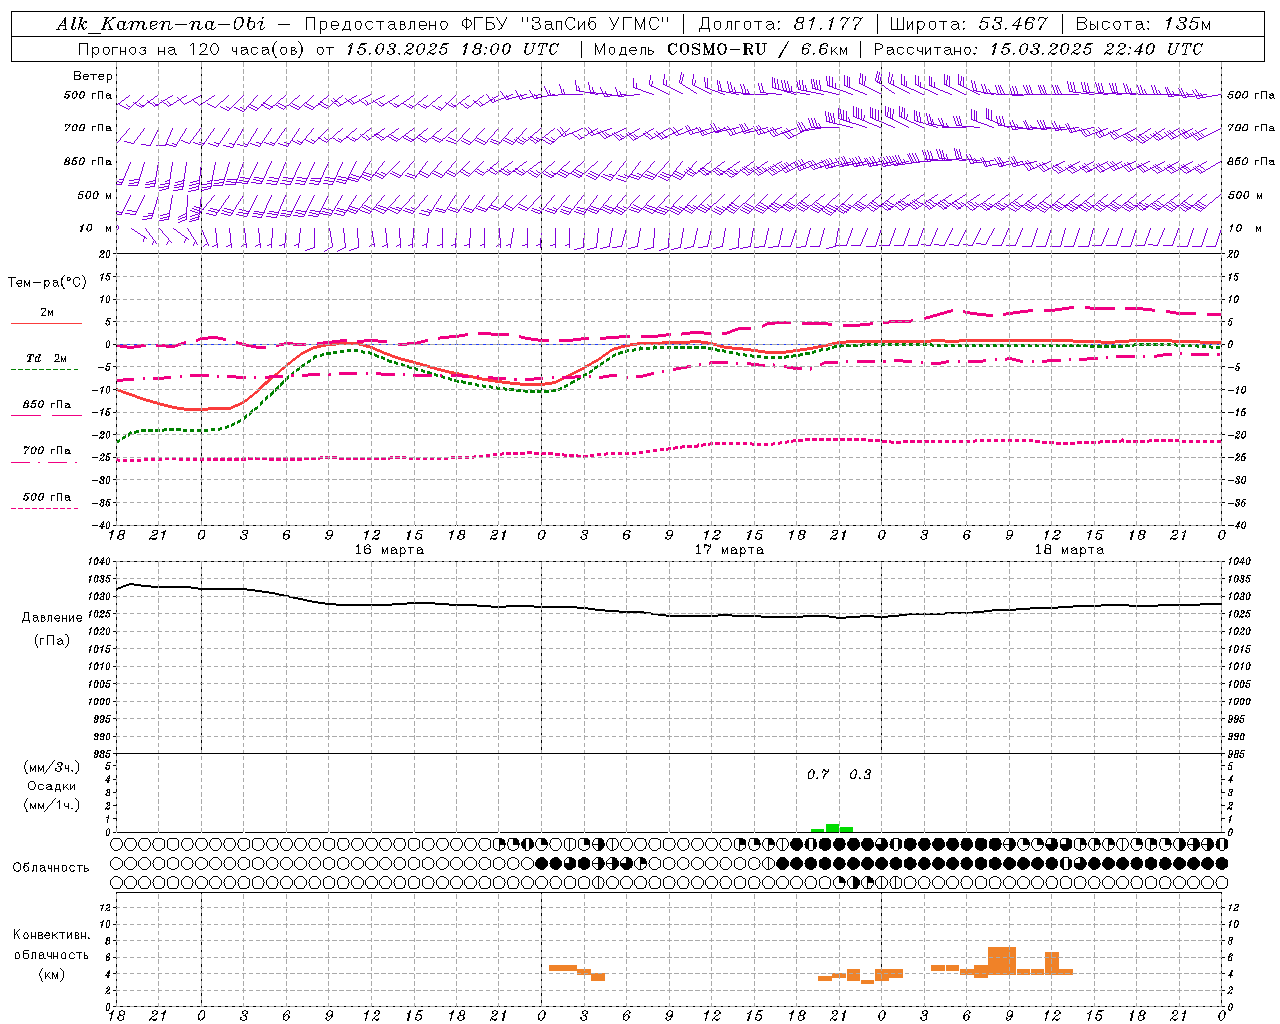Click the '850 гПа' temperature legend entry
The height and width of the screenshot is (1024, 1280).
point(47,405)
